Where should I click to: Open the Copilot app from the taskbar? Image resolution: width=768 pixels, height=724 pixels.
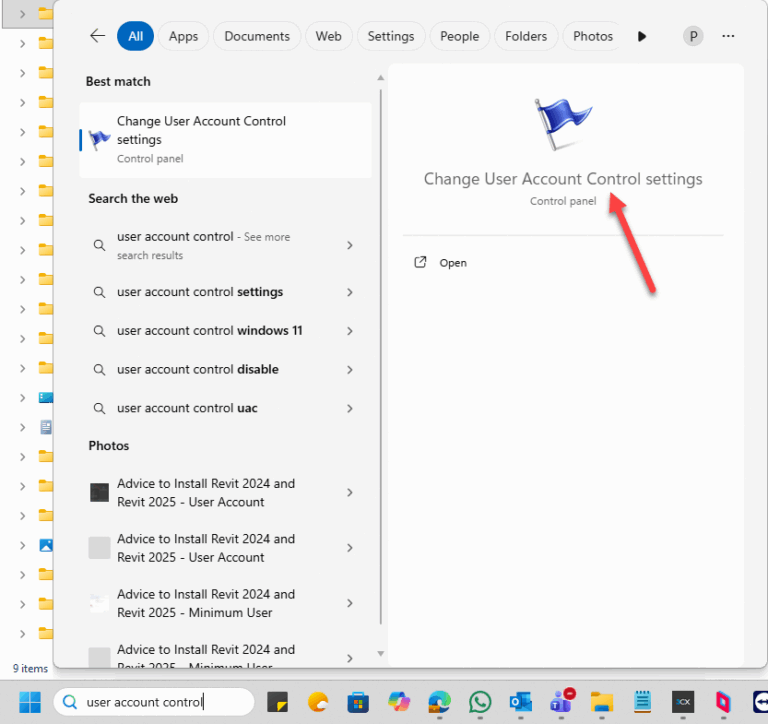399,702
